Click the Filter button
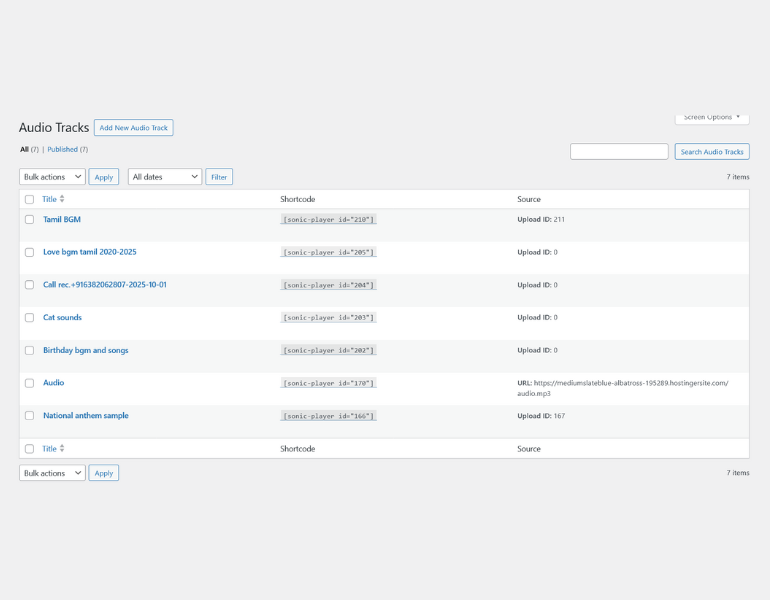 pos(219,177)
